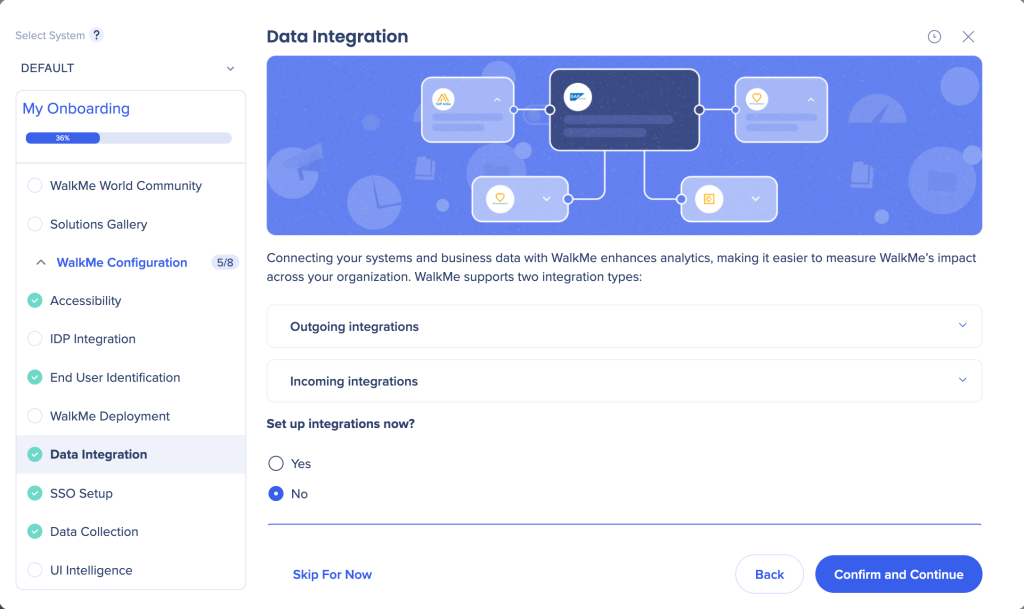Click the SAP logo in banner illustration
1024x609 pixels.
[x=578, y=97]
